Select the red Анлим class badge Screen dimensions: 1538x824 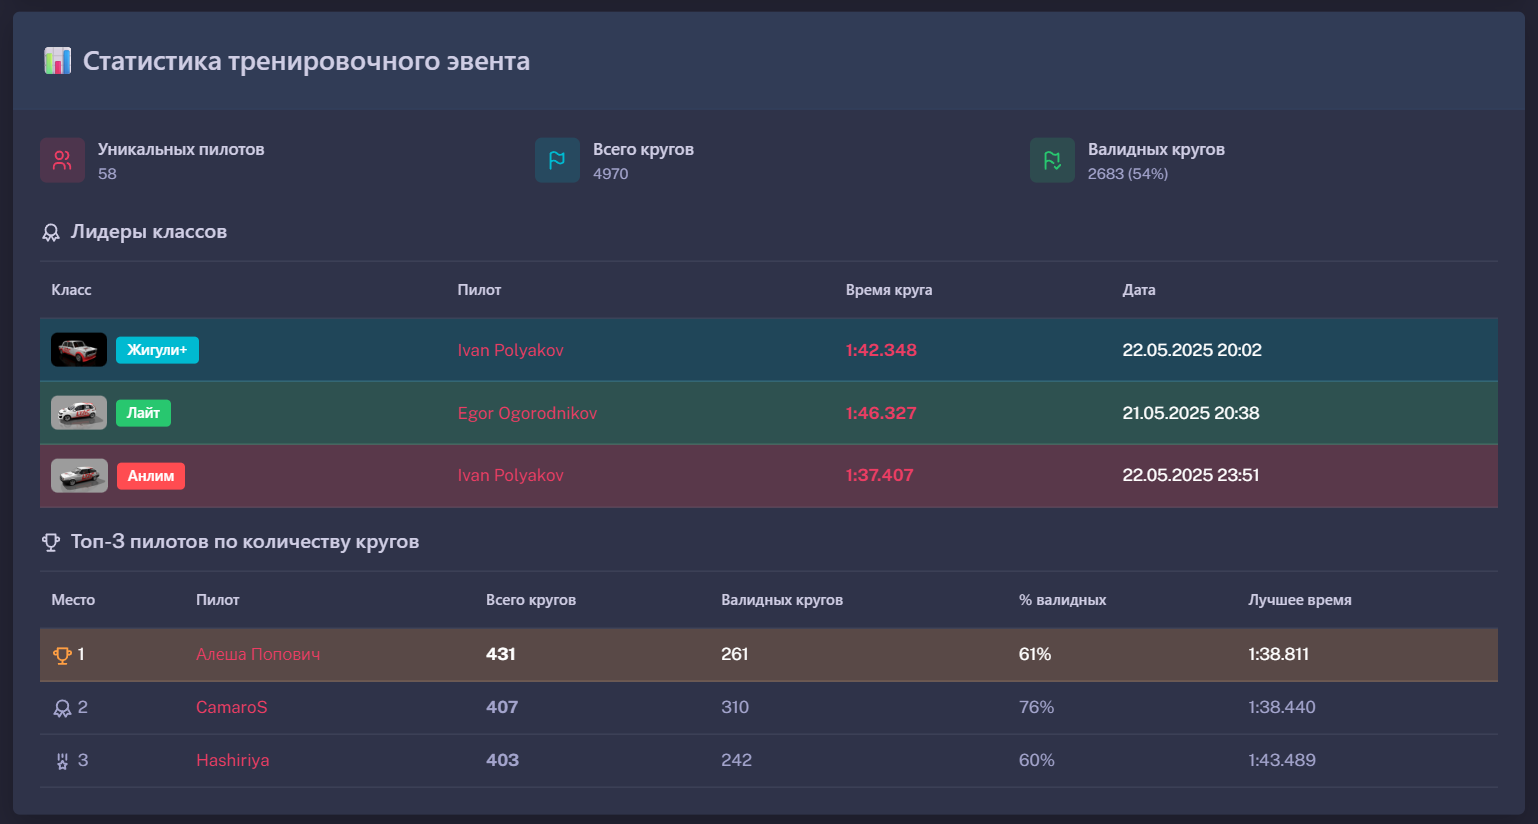(x=150, y=476)
